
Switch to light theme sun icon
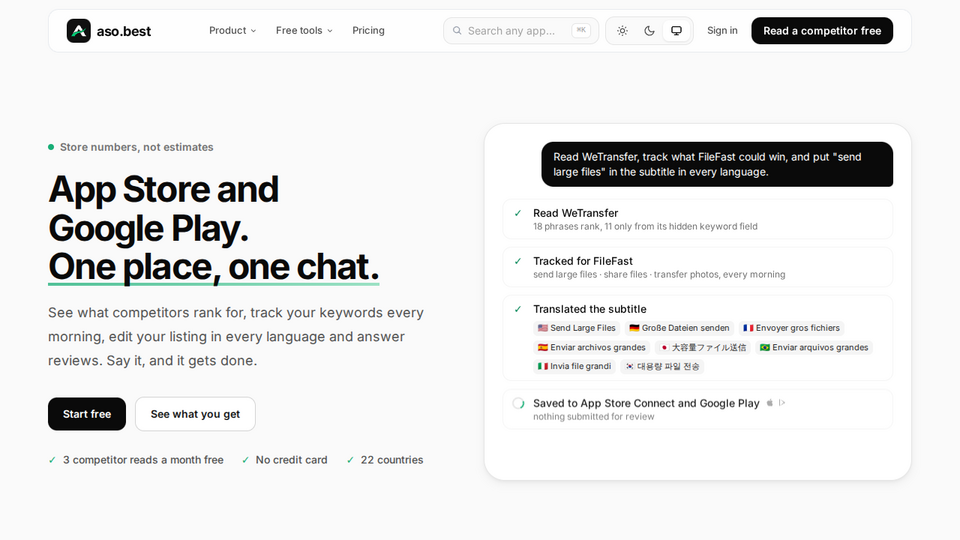(623, 31)
